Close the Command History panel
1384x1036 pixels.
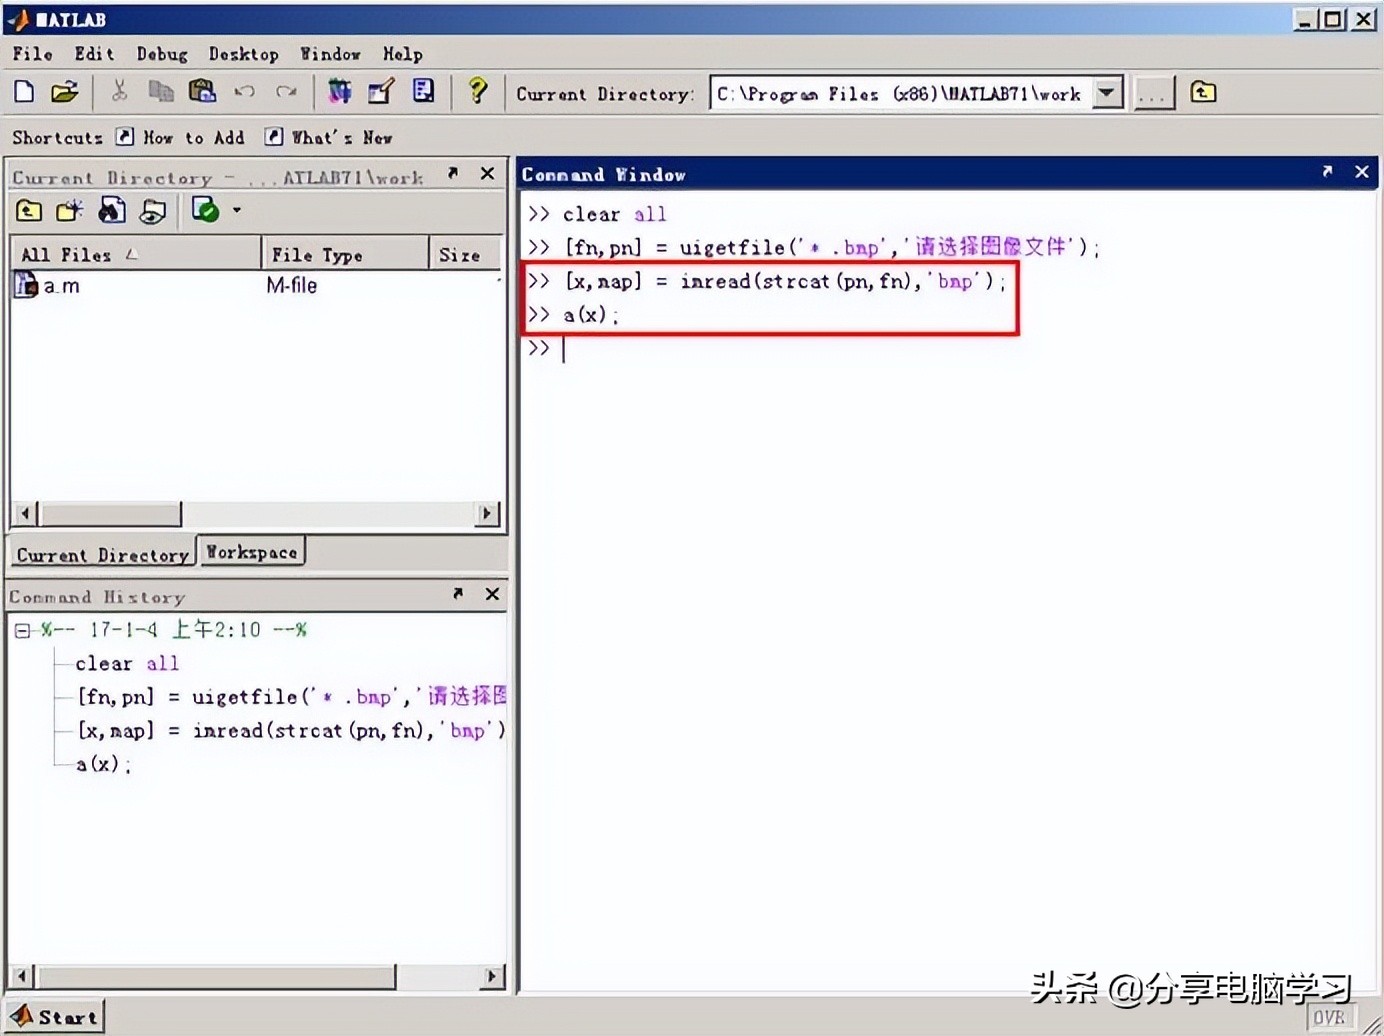pos(492,594)
